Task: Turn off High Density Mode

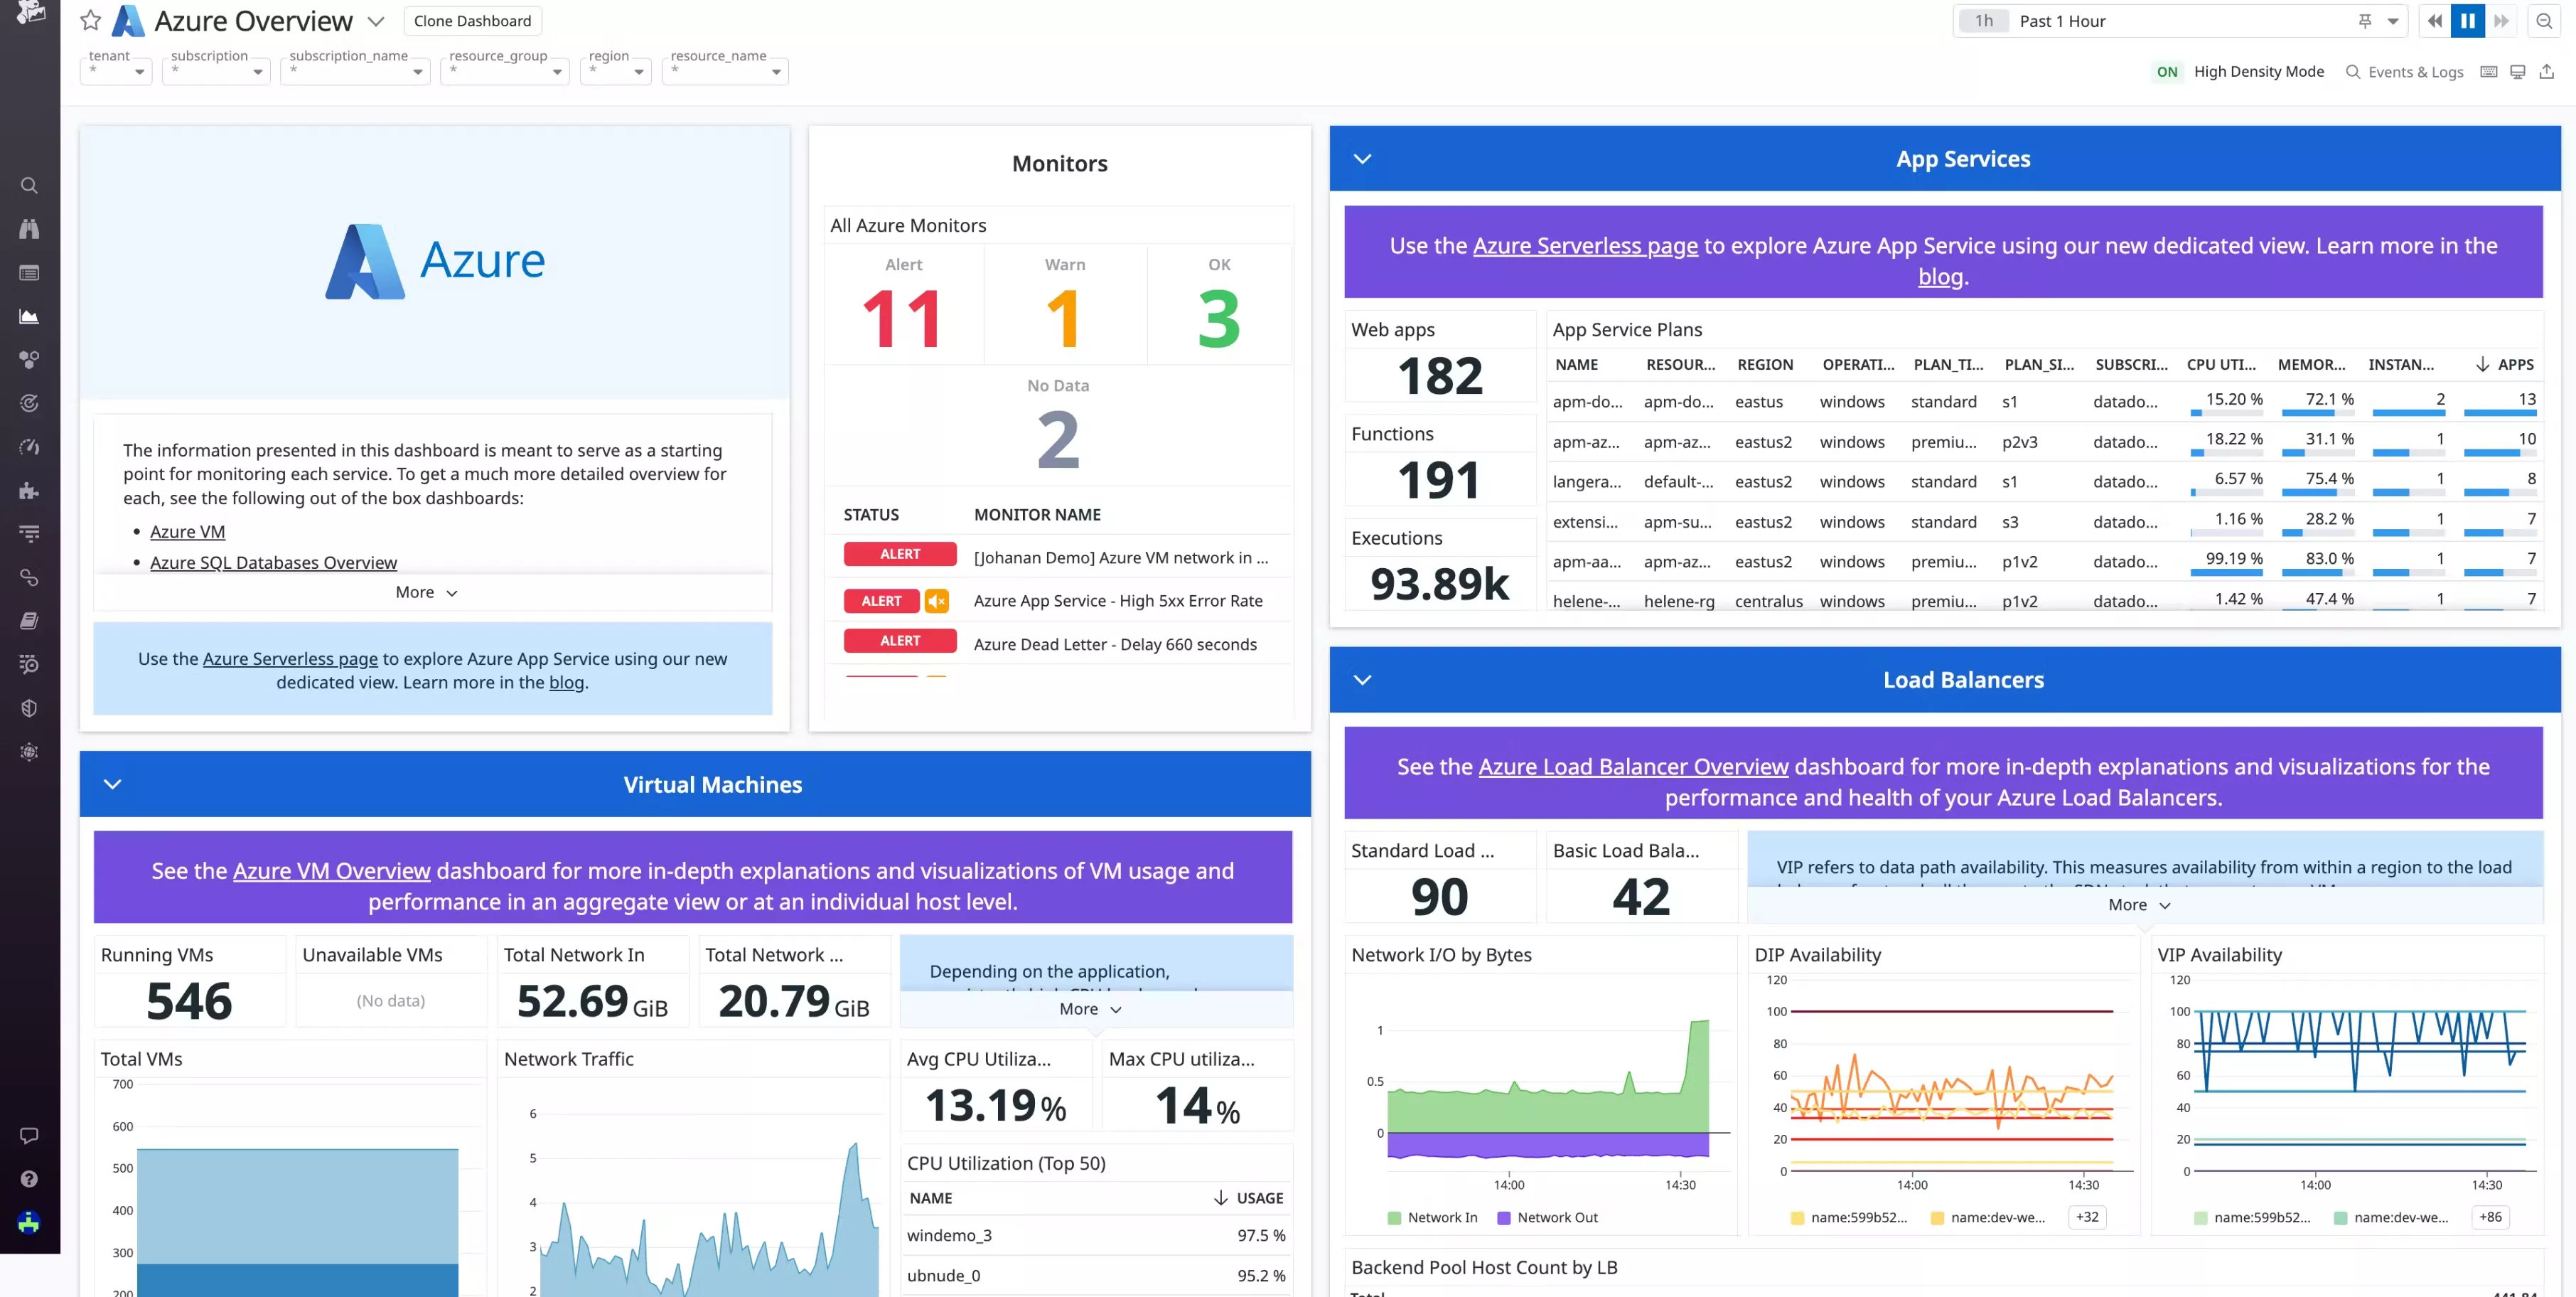Action: [2166, 71]
